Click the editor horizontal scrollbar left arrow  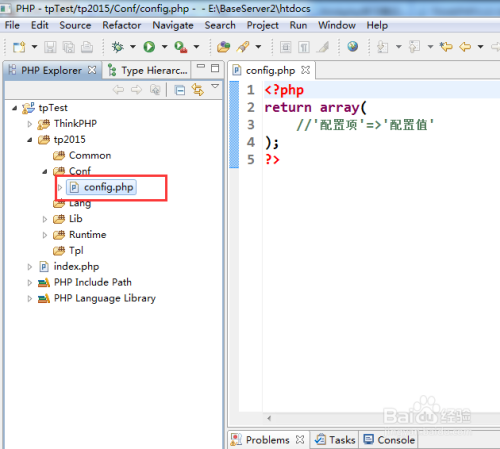[x=269, y=418]
